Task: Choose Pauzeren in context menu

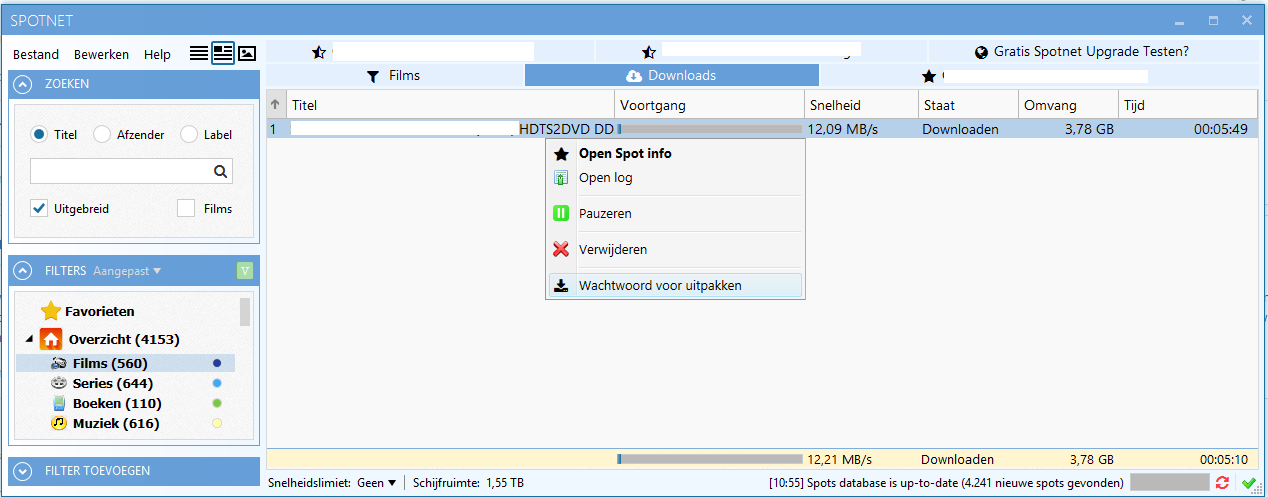Action: point(675,213)
